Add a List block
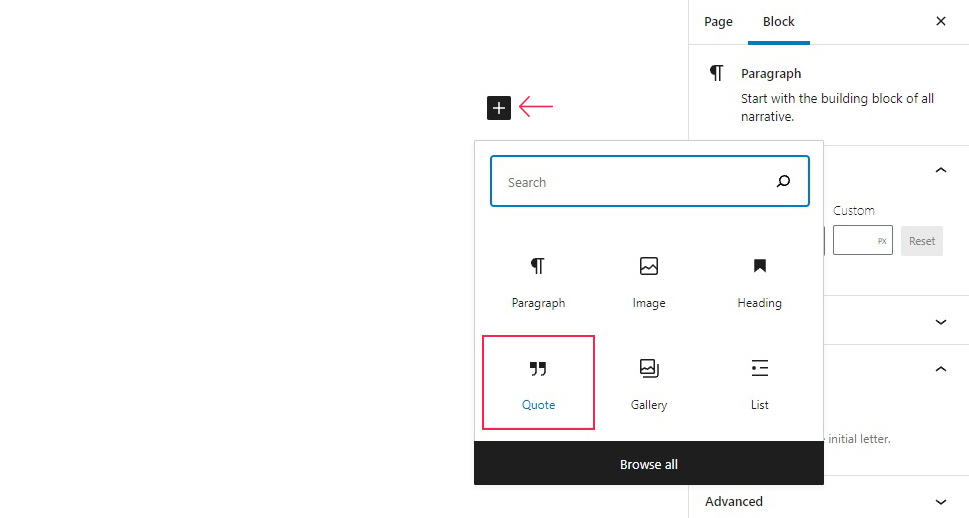The image size is (969, 518). 759,382
